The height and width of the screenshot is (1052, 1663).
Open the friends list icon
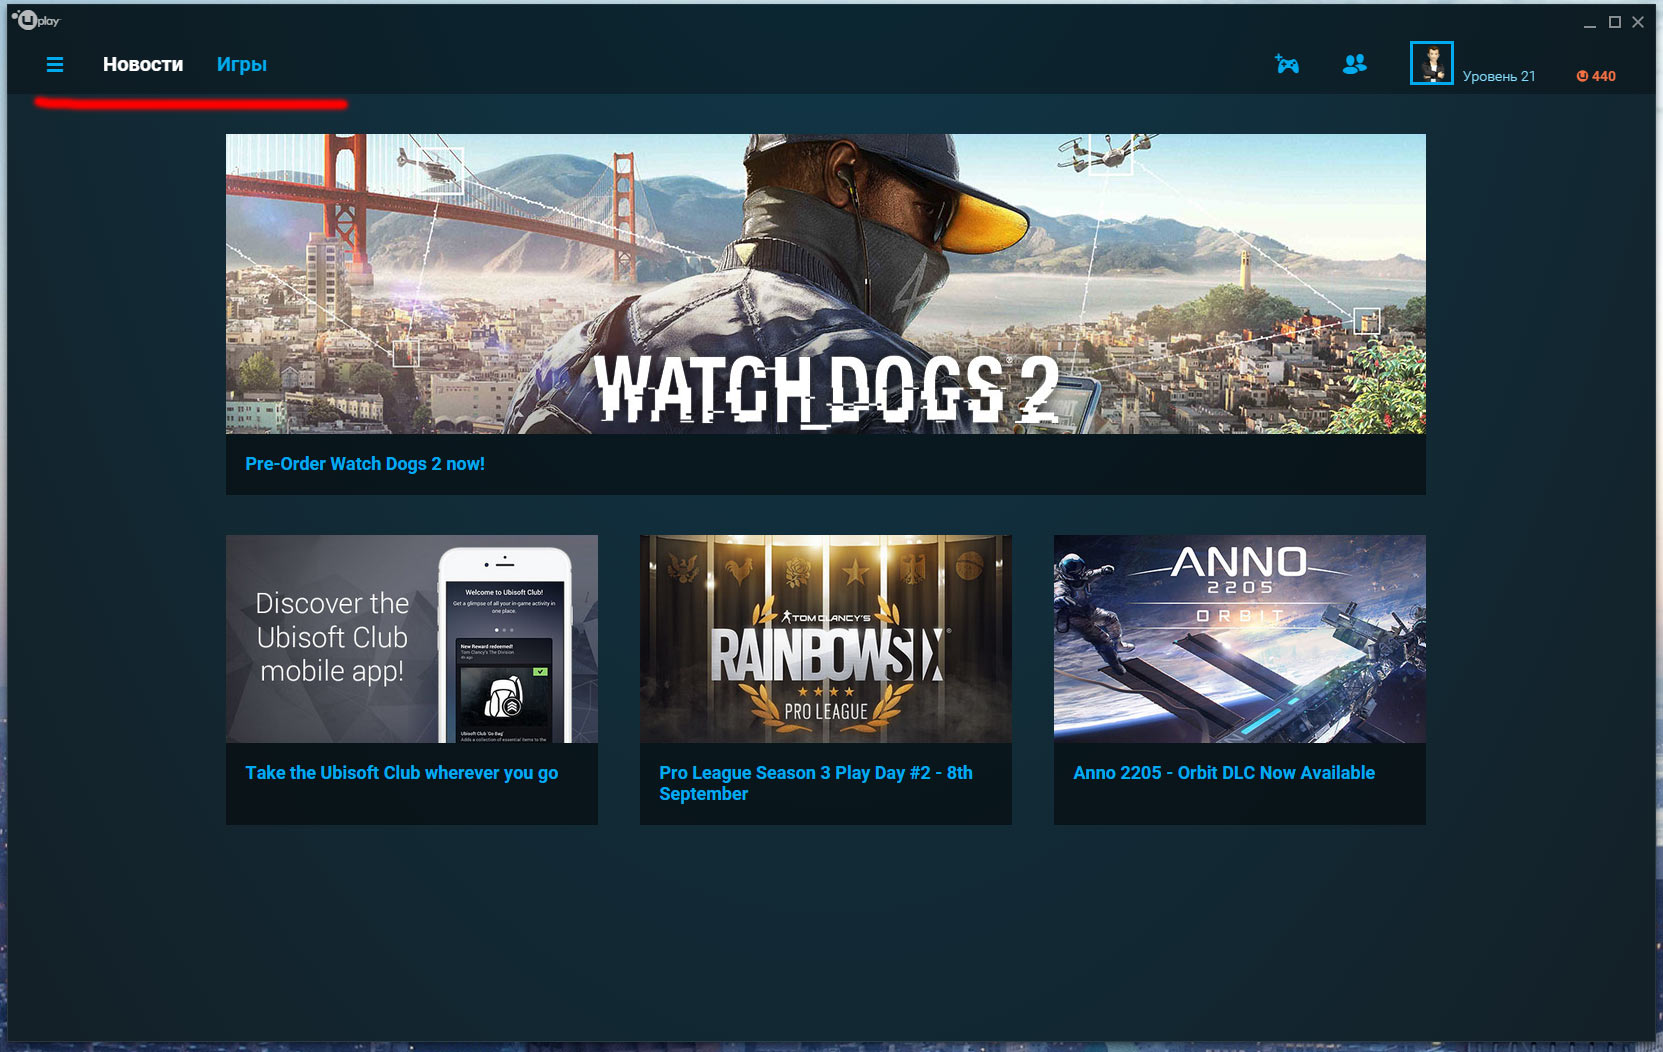(x=1354, y=64)
